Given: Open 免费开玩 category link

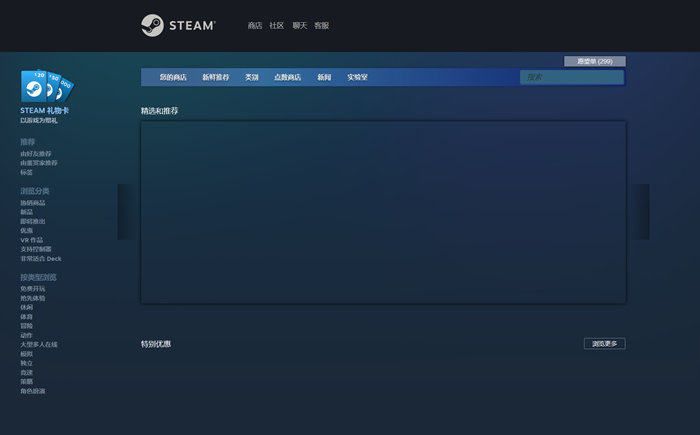Looking at the screenshot, I should pyautogui.click(x=33, y=289).
